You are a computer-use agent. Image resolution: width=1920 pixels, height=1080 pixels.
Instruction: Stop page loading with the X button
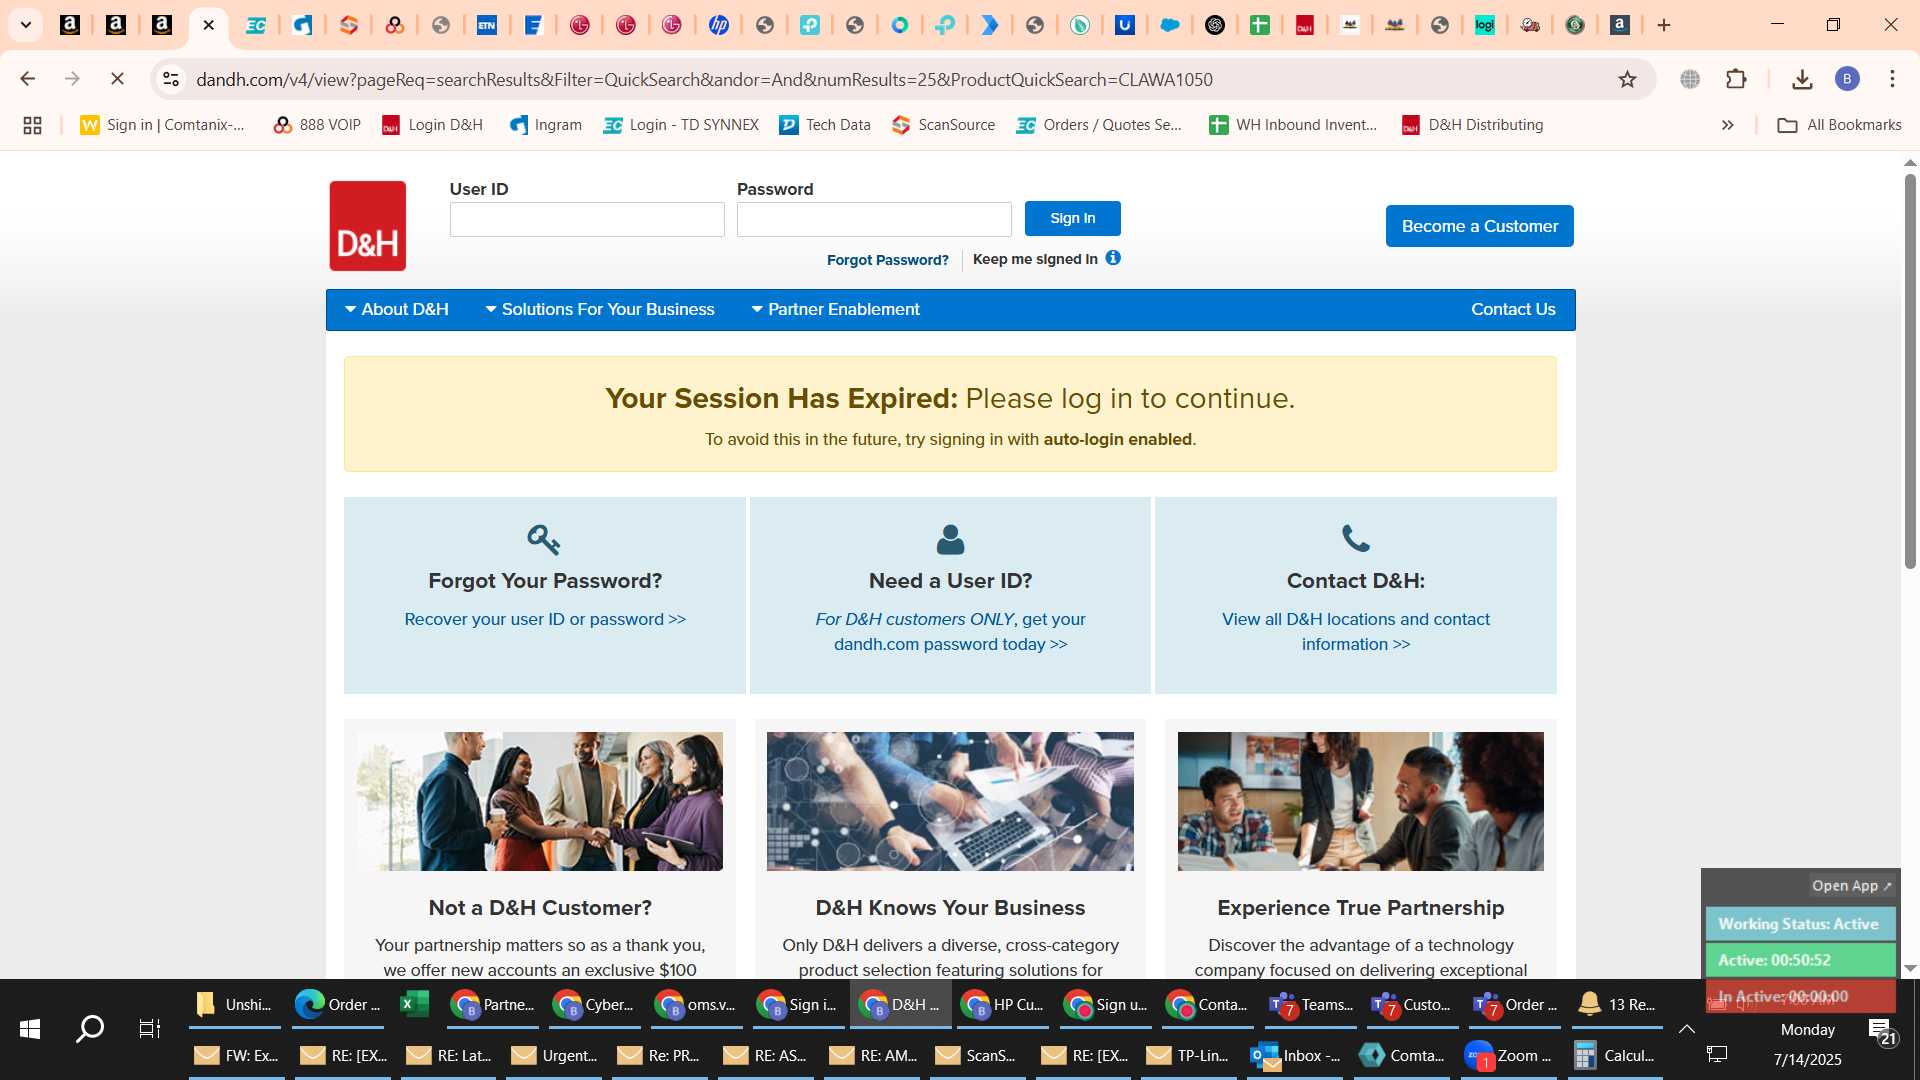pos(117,79)
